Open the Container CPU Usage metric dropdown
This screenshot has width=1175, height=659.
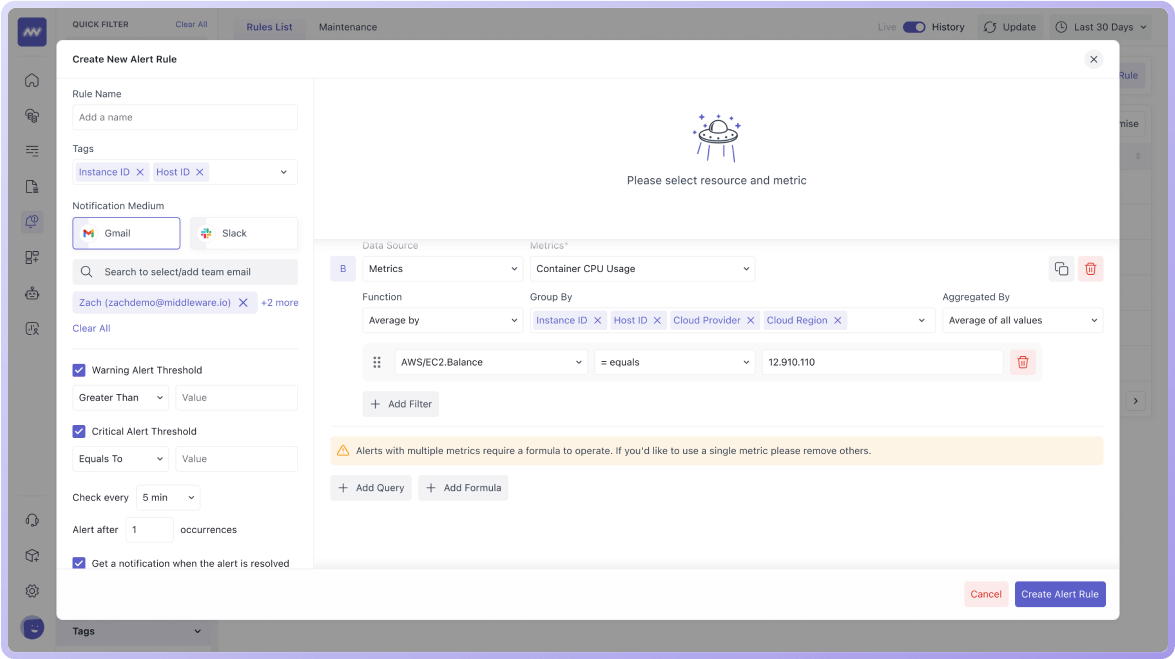[x=642, y=268]
